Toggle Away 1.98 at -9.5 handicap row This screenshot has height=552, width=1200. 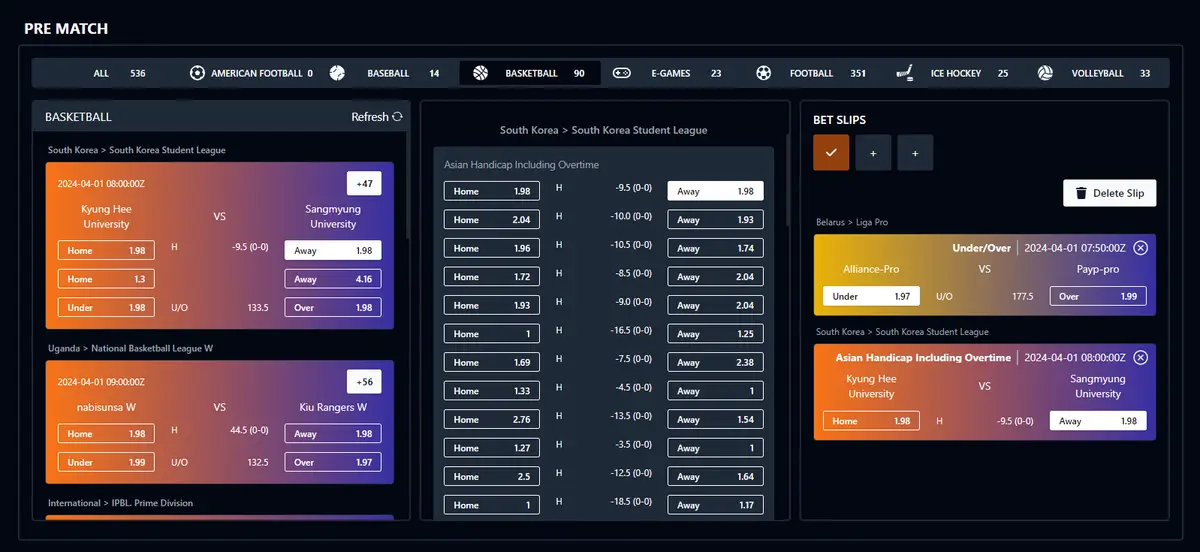[x=715, y=191]
